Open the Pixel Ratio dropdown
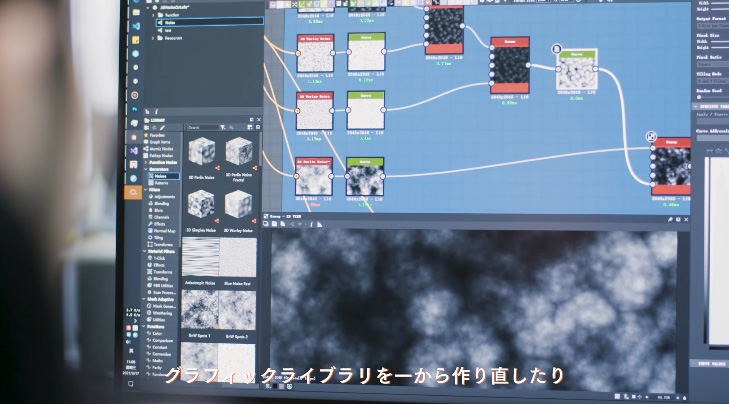The height and width of the screenshot is (404, 729). 712,64
